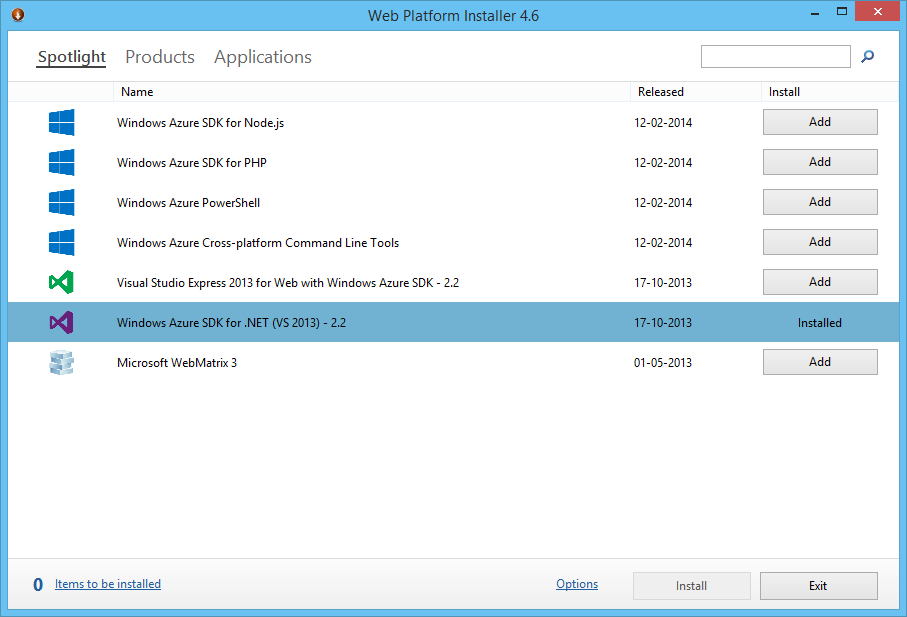Click the Windows logo icon beside Windows Azure PowerShell
The width and height of the screenshot is (907, 617).
point(61,202)
